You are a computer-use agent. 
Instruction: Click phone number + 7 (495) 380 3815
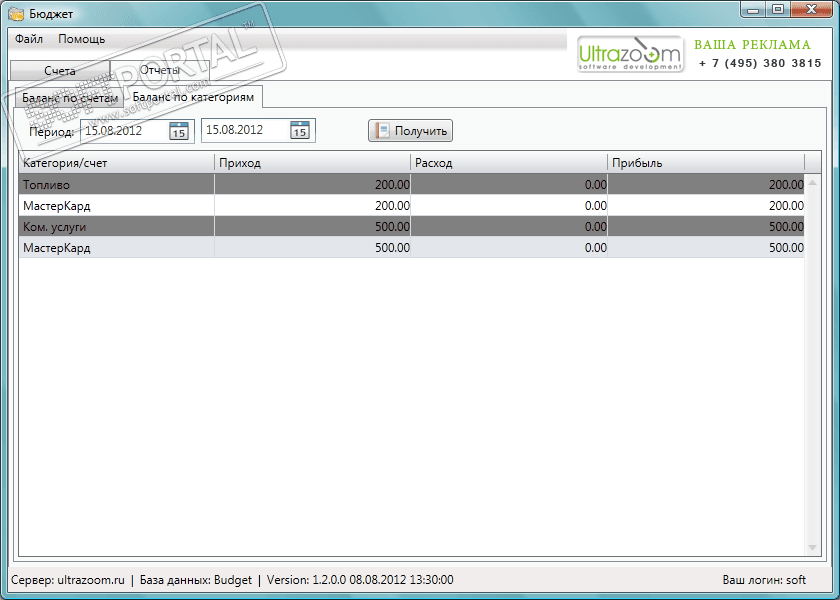click(x=760, y=63)
